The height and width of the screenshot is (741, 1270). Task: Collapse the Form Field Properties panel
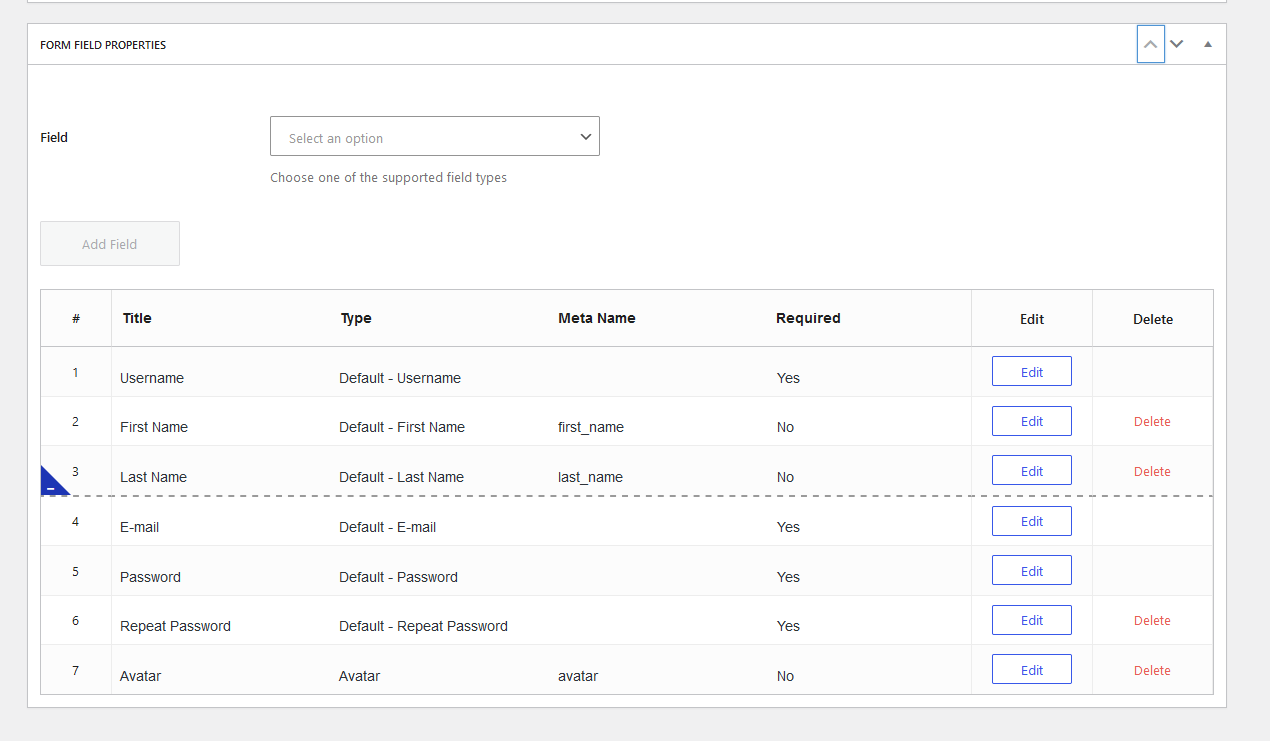(x=1208, y=45)
